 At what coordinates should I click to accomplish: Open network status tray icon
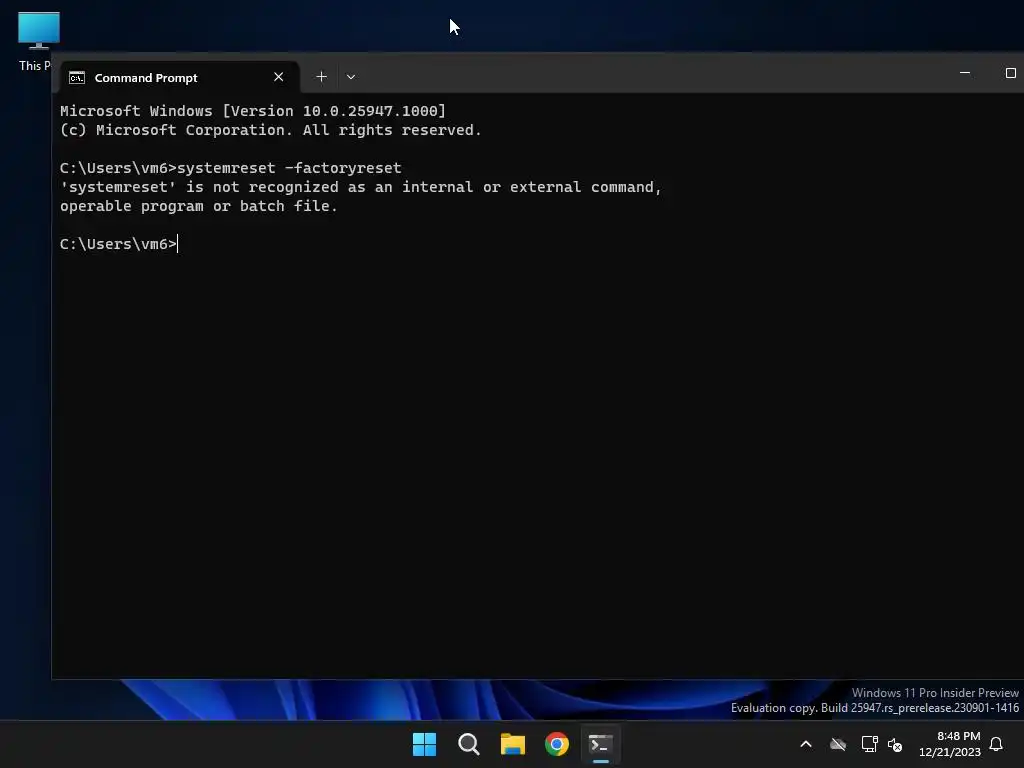(x=869, y=744)
